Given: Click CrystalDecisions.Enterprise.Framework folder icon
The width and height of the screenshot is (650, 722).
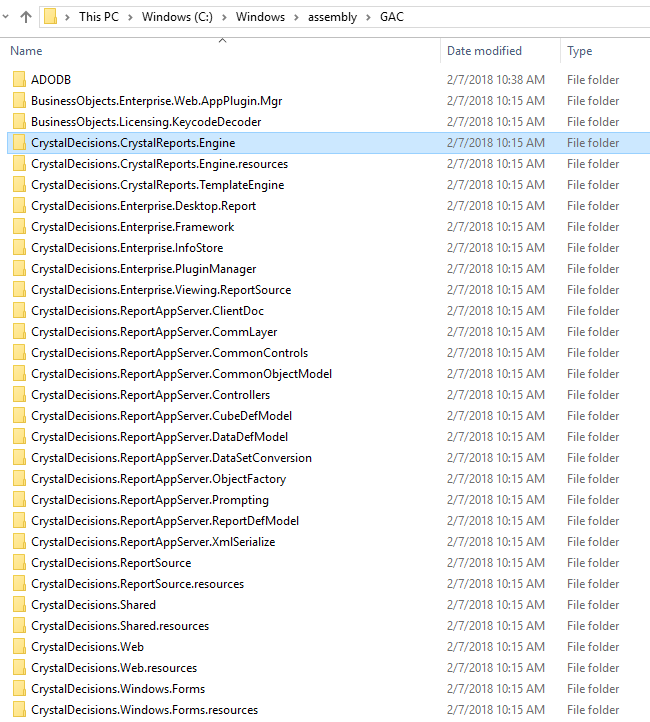Looking at the screenshot, I should tap(19, 227).
